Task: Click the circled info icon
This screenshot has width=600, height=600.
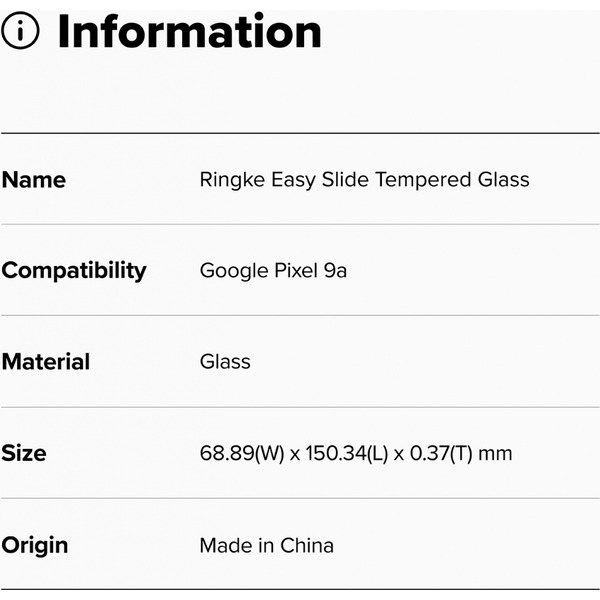Action: (x=20, y=32)
